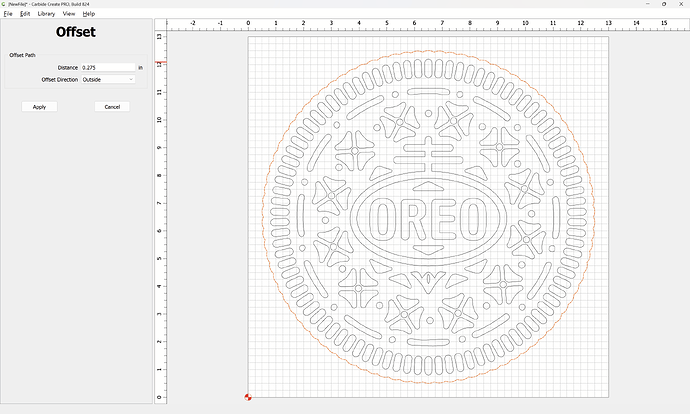Click the red origin marker at canvas bottom-left
690x414 pixels.
coord(248,398)
